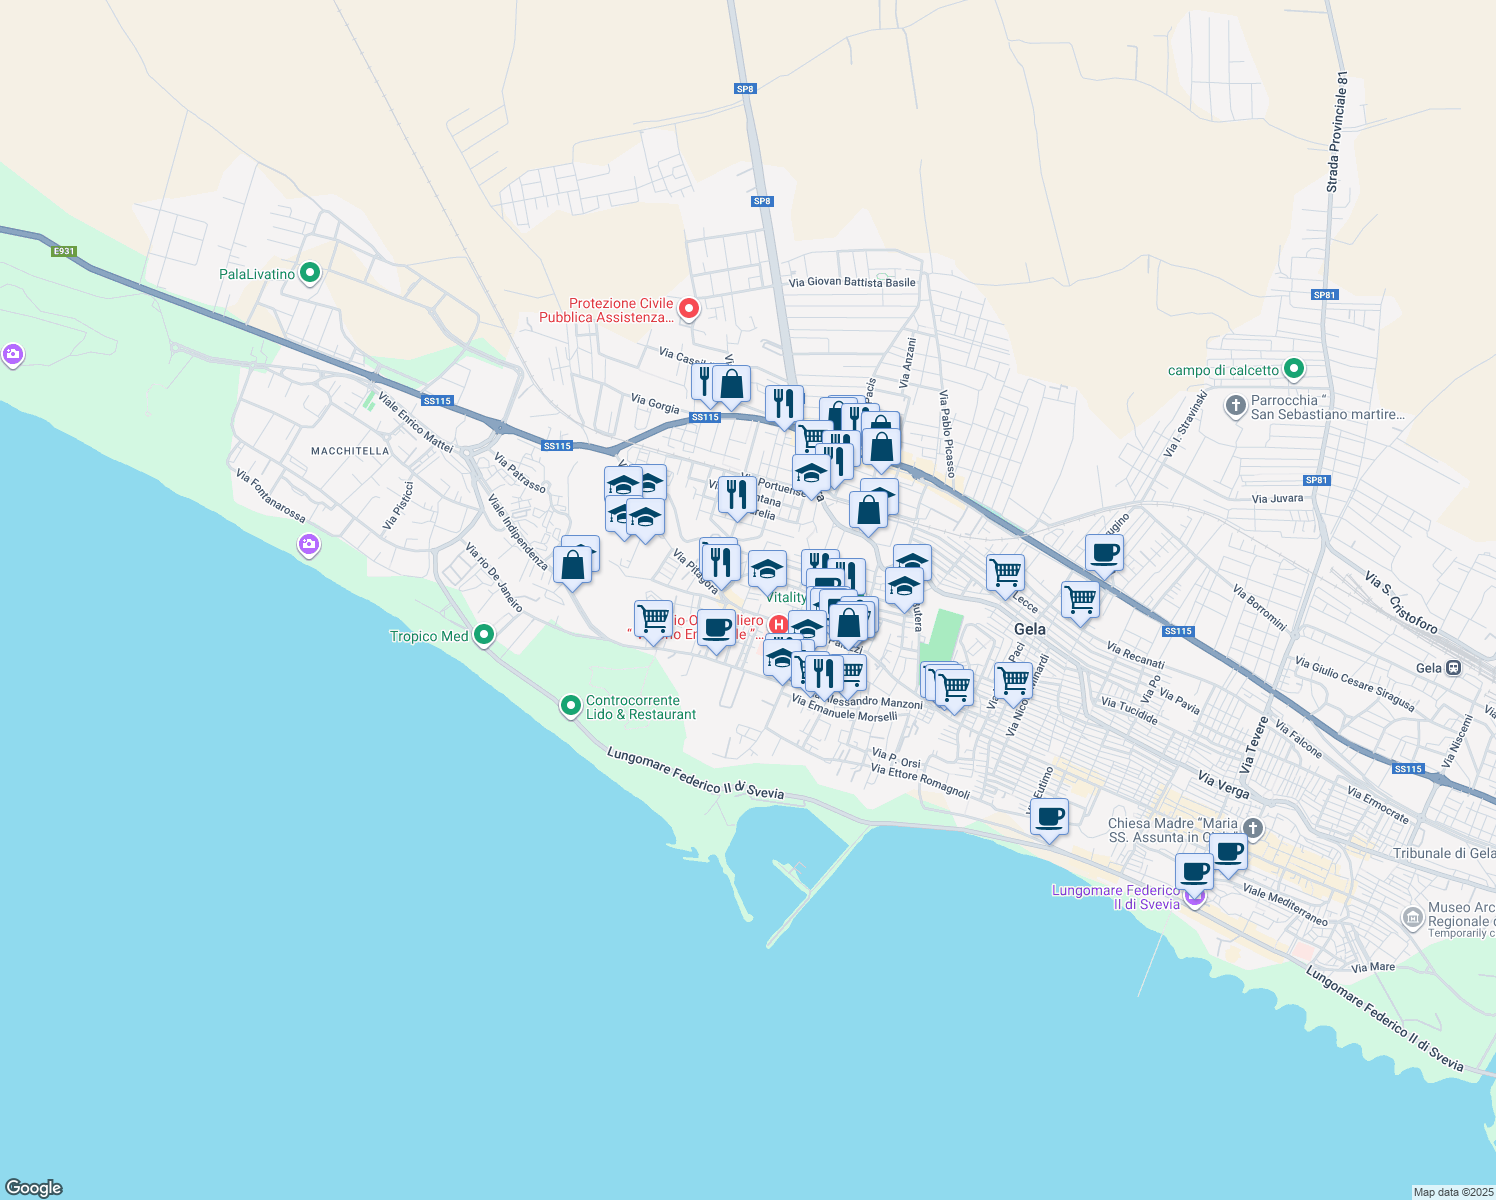Select the green PalaLivatino sports marker
Image resolution: width=1496 pixels, height=1200 pixels.
coord(308,273)
